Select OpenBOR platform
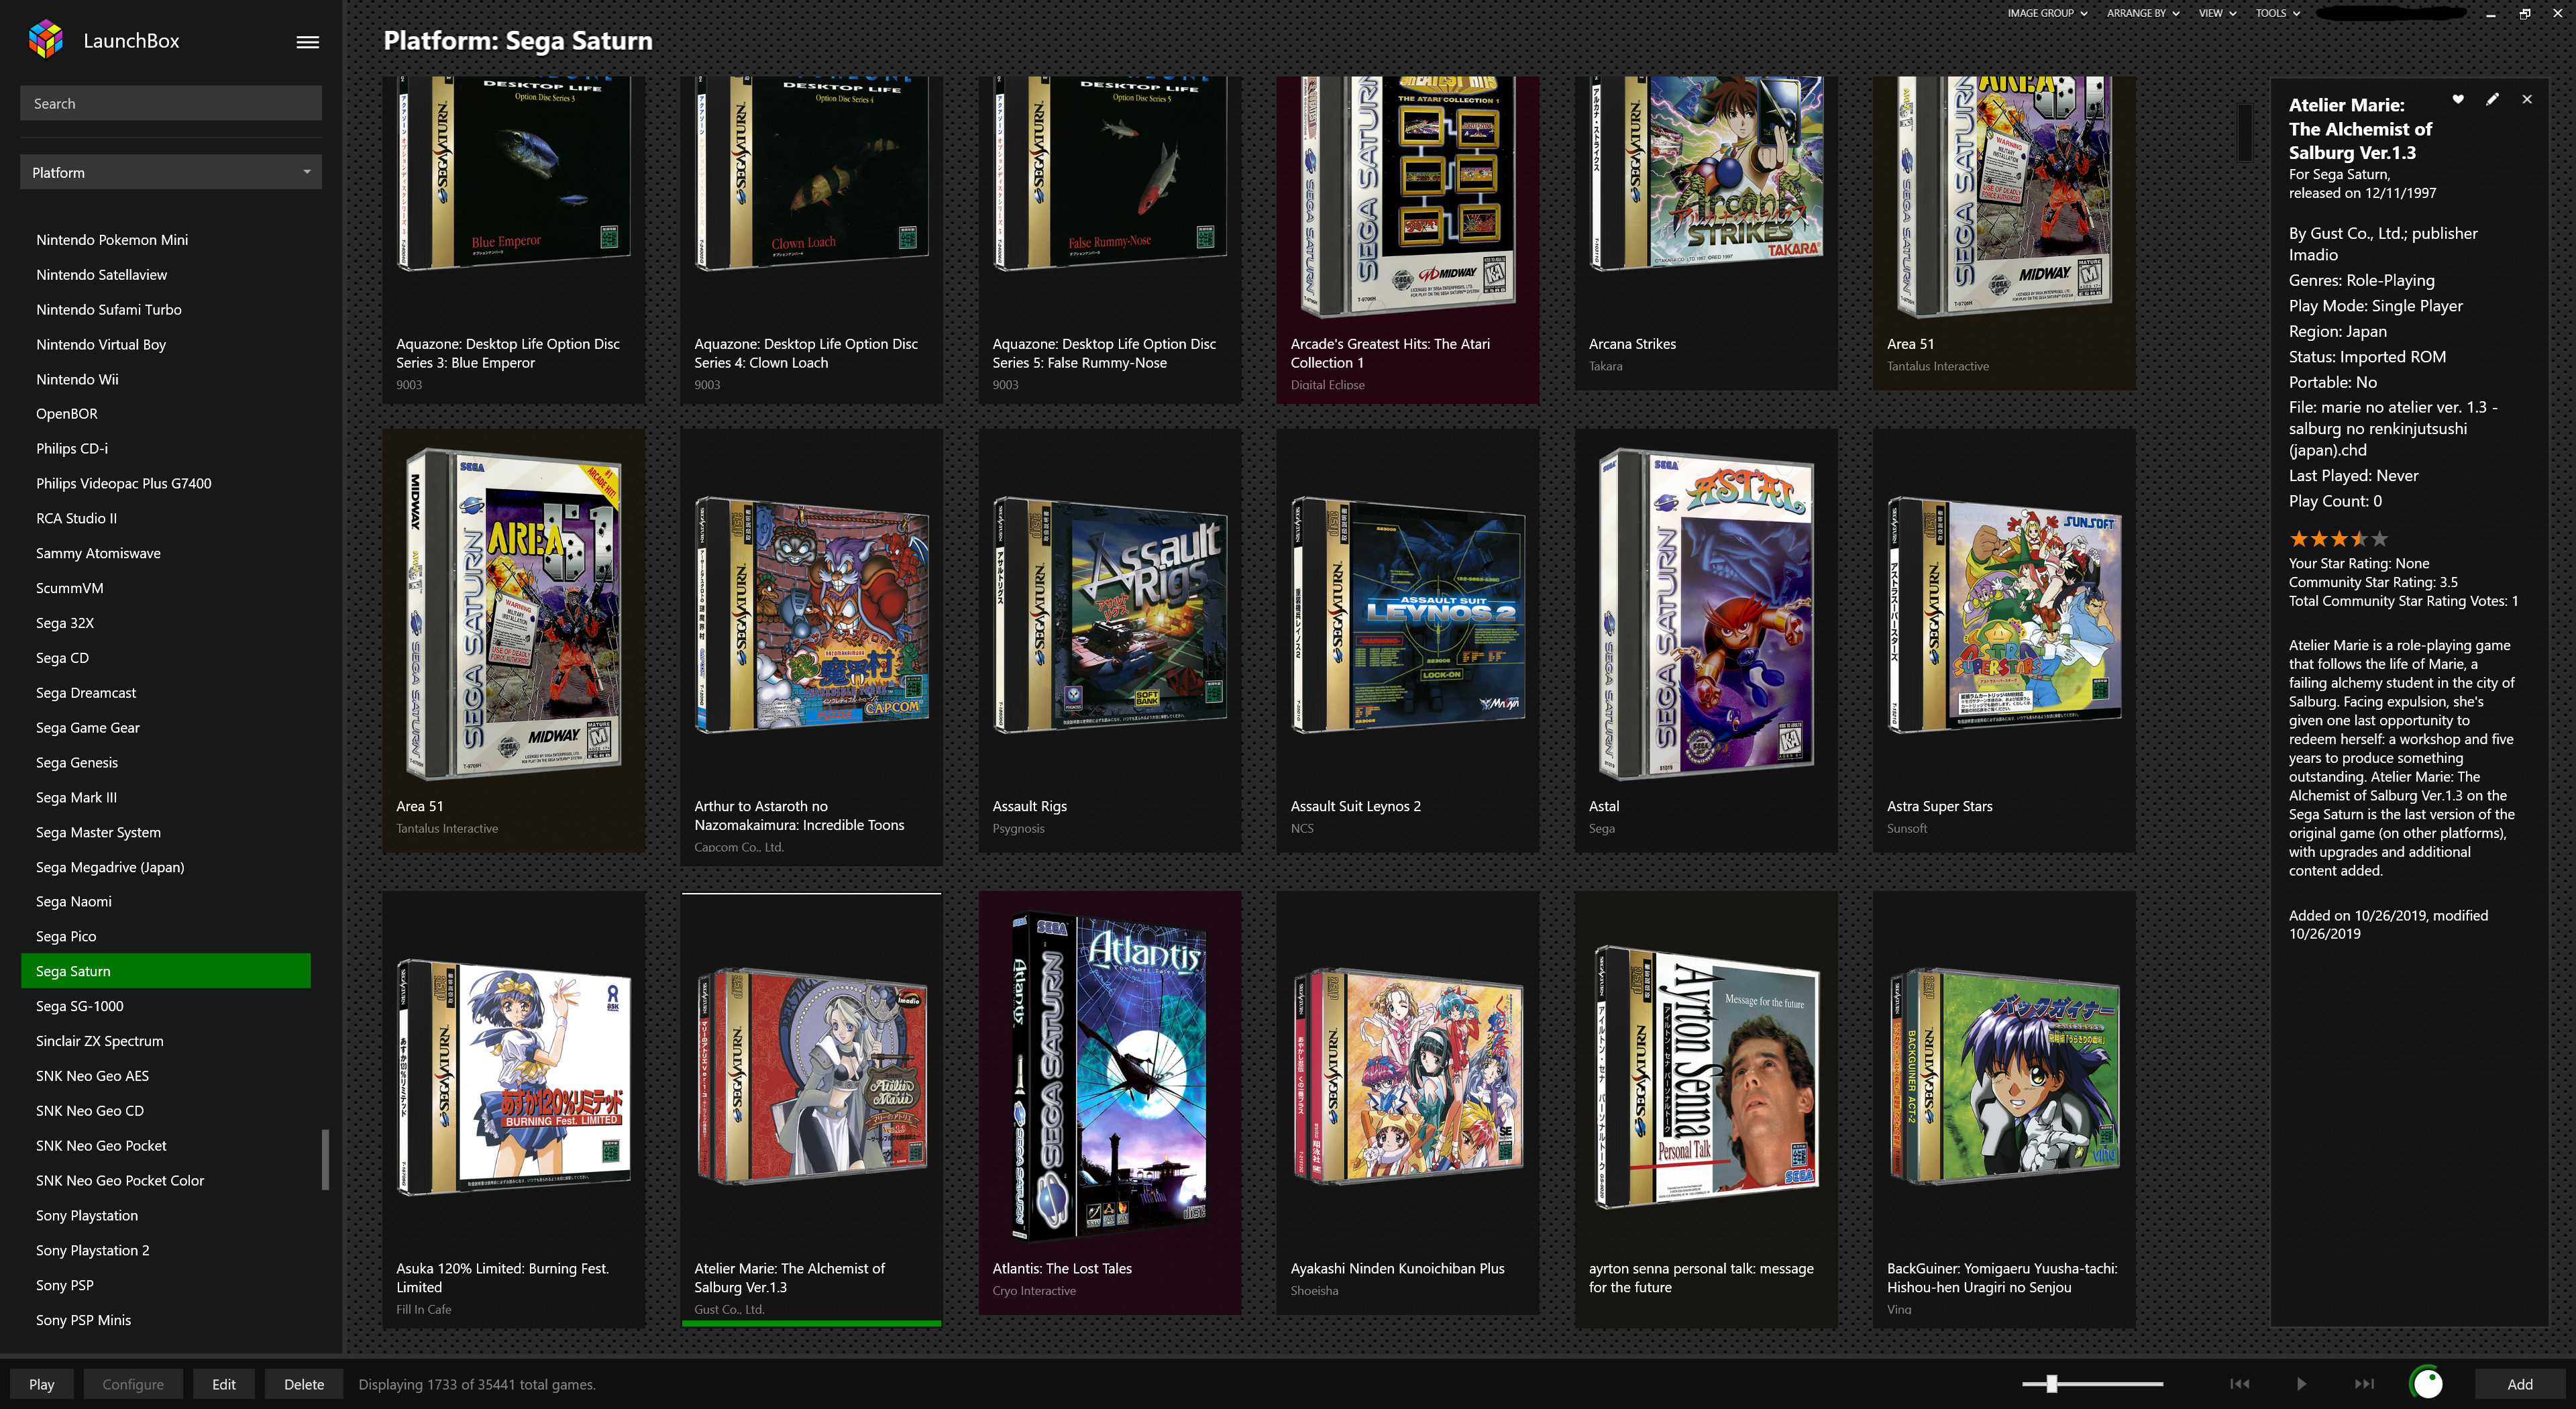2576x1409 pixels. [67, 413]
